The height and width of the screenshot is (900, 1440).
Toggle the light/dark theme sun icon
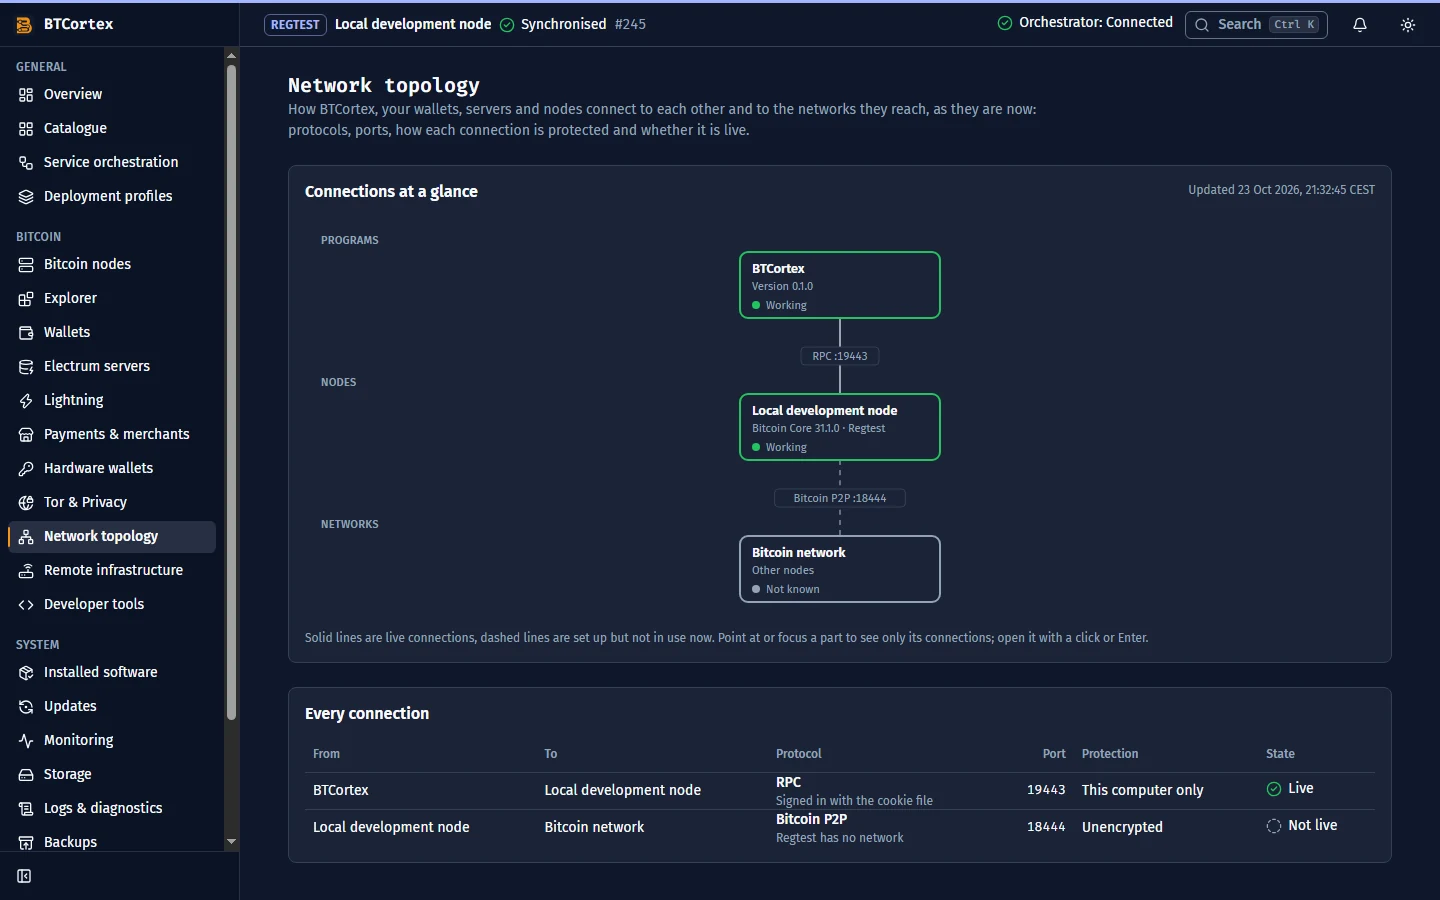(1408, 25)
